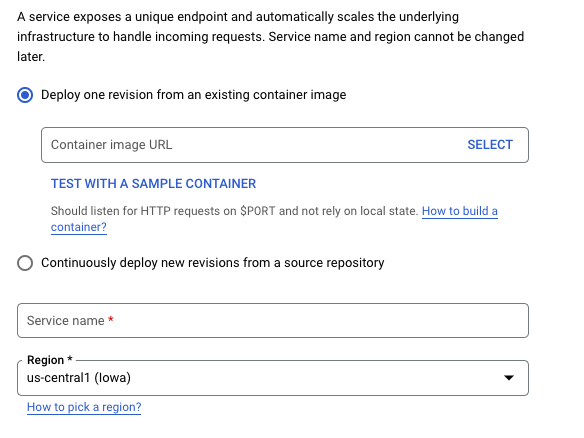
Task: Select the Deploy one revision radio button
Action: pyautogui.click(x=25, y=95)
